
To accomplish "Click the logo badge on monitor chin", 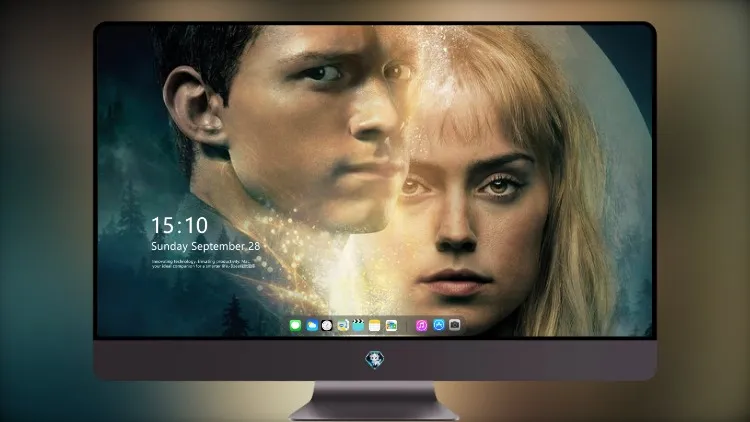I will 375,359.
